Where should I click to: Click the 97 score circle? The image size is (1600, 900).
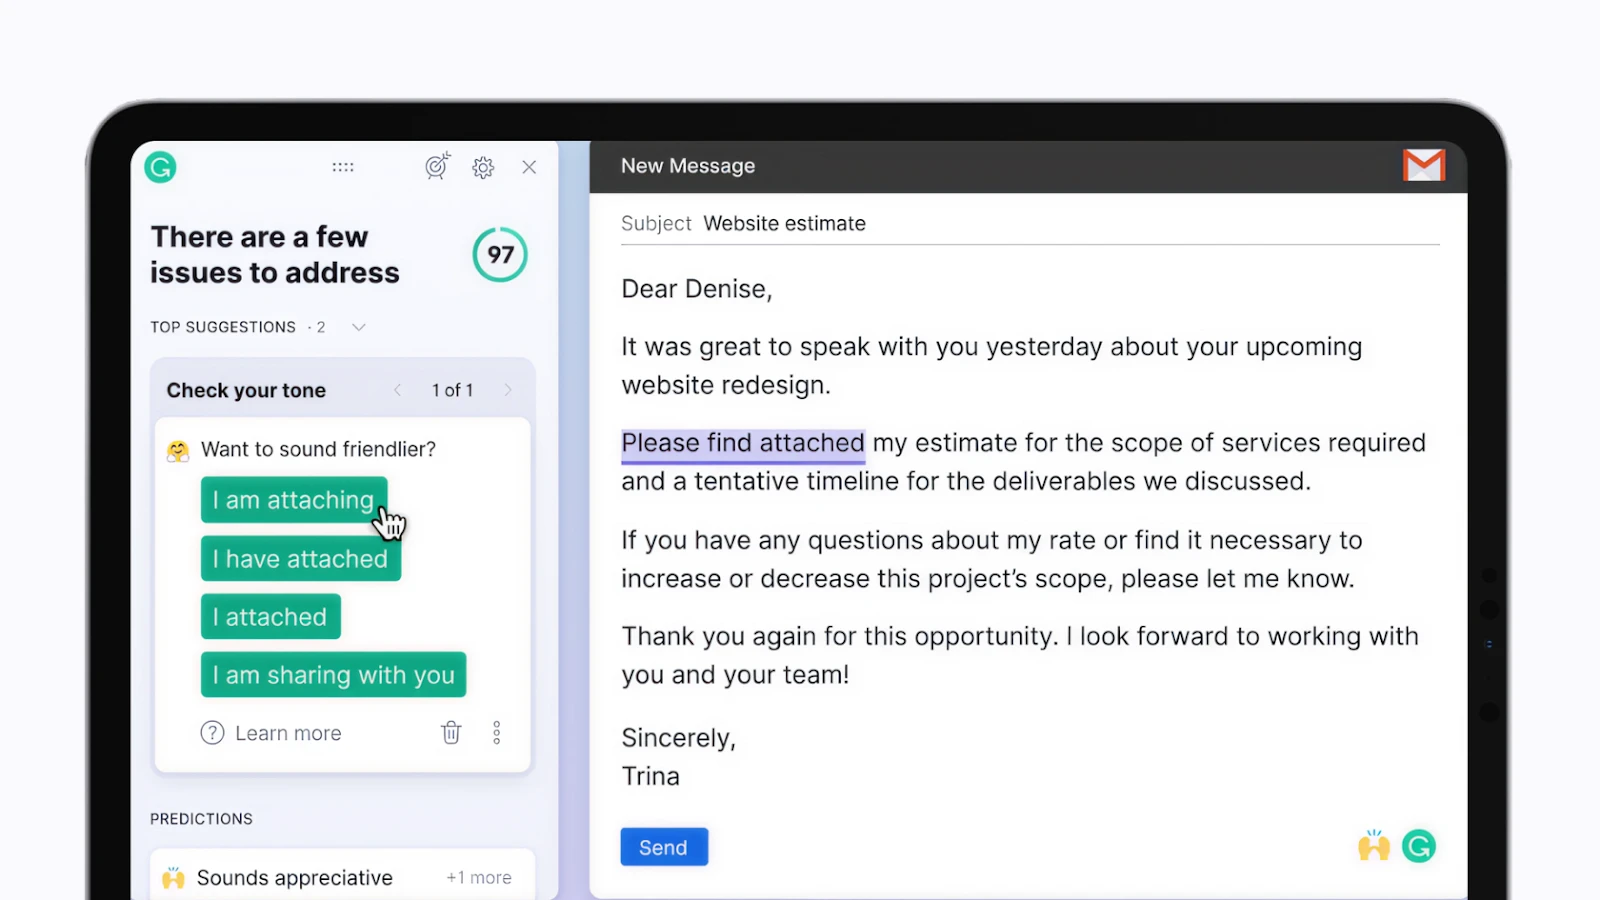click(x=500, y=255)
